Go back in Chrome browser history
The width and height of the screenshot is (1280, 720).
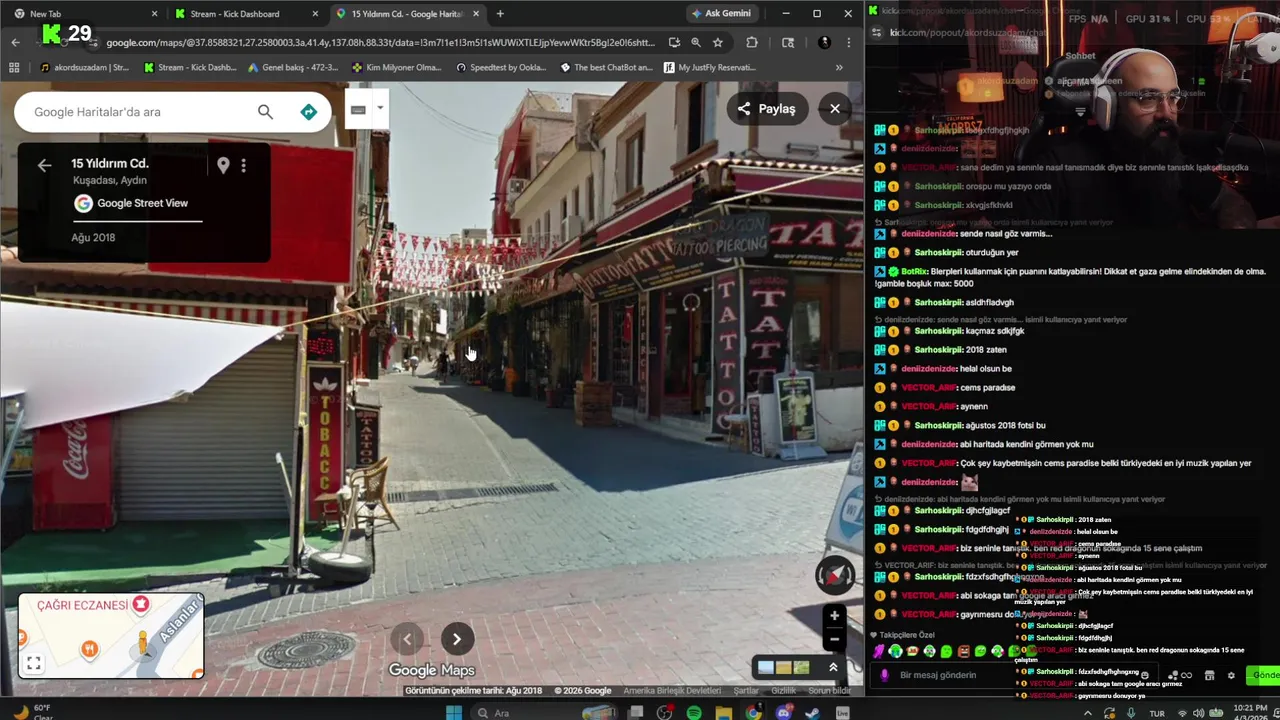(x=15, y=42)
